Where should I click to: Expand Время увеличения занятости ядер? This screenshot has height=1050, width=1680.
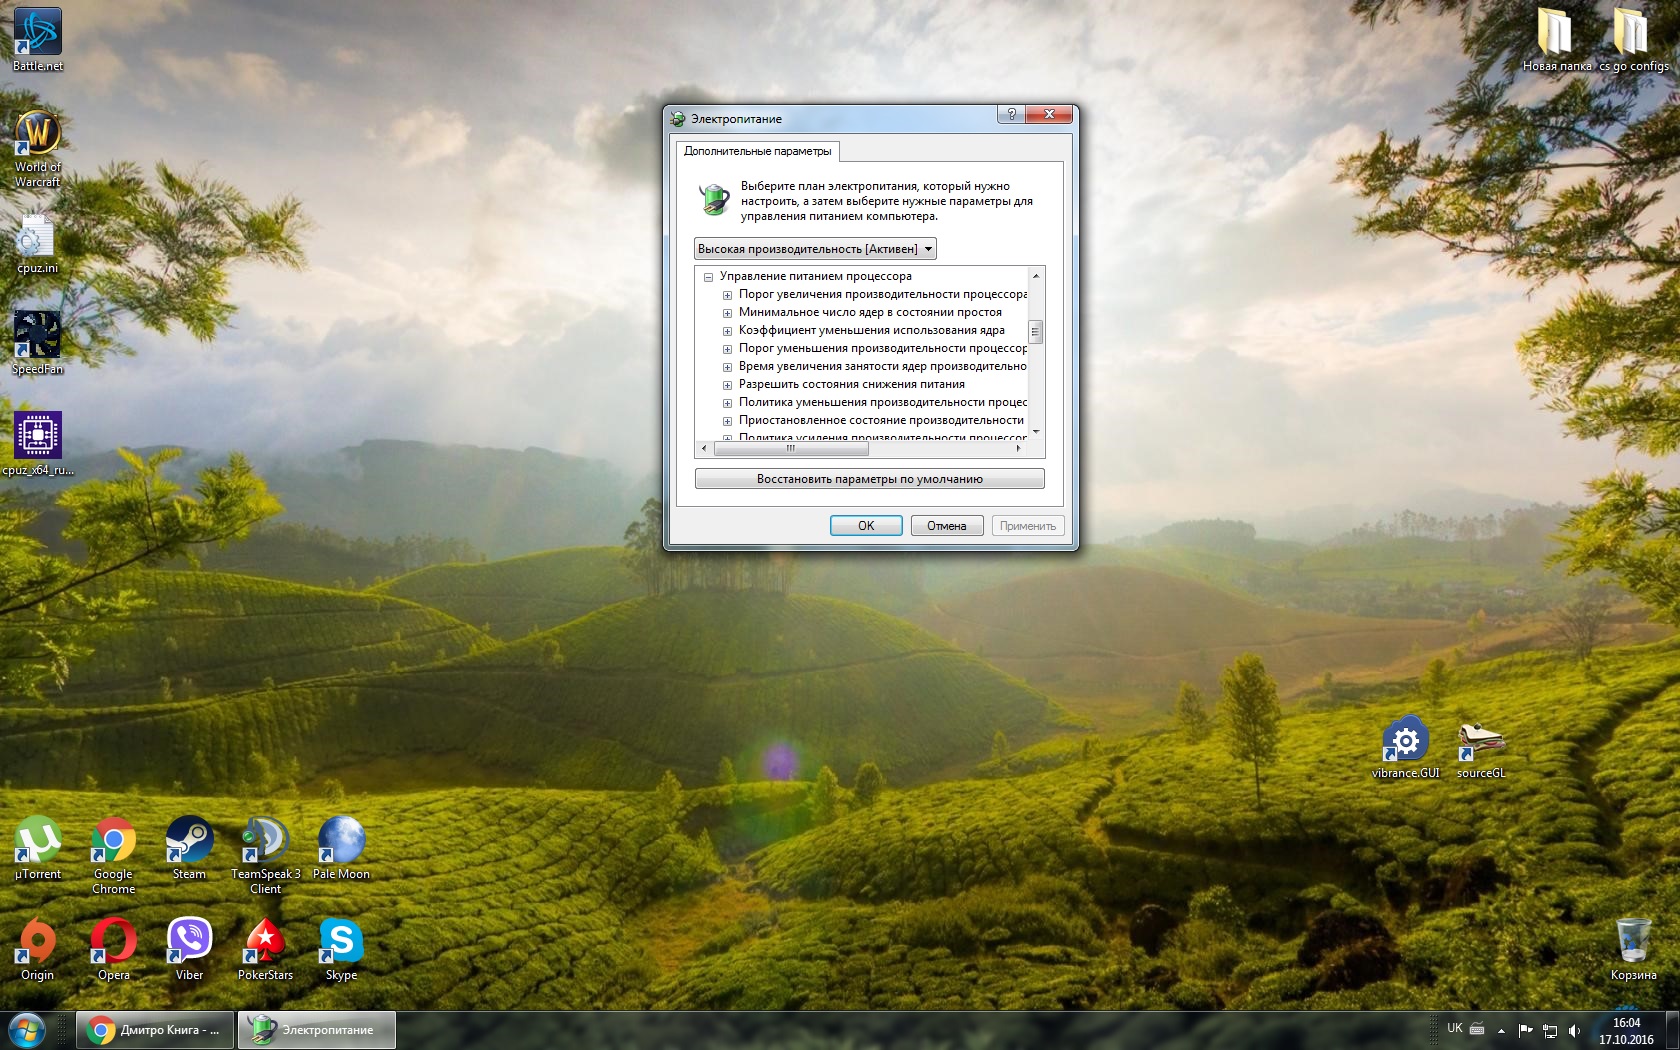point(728,367)
